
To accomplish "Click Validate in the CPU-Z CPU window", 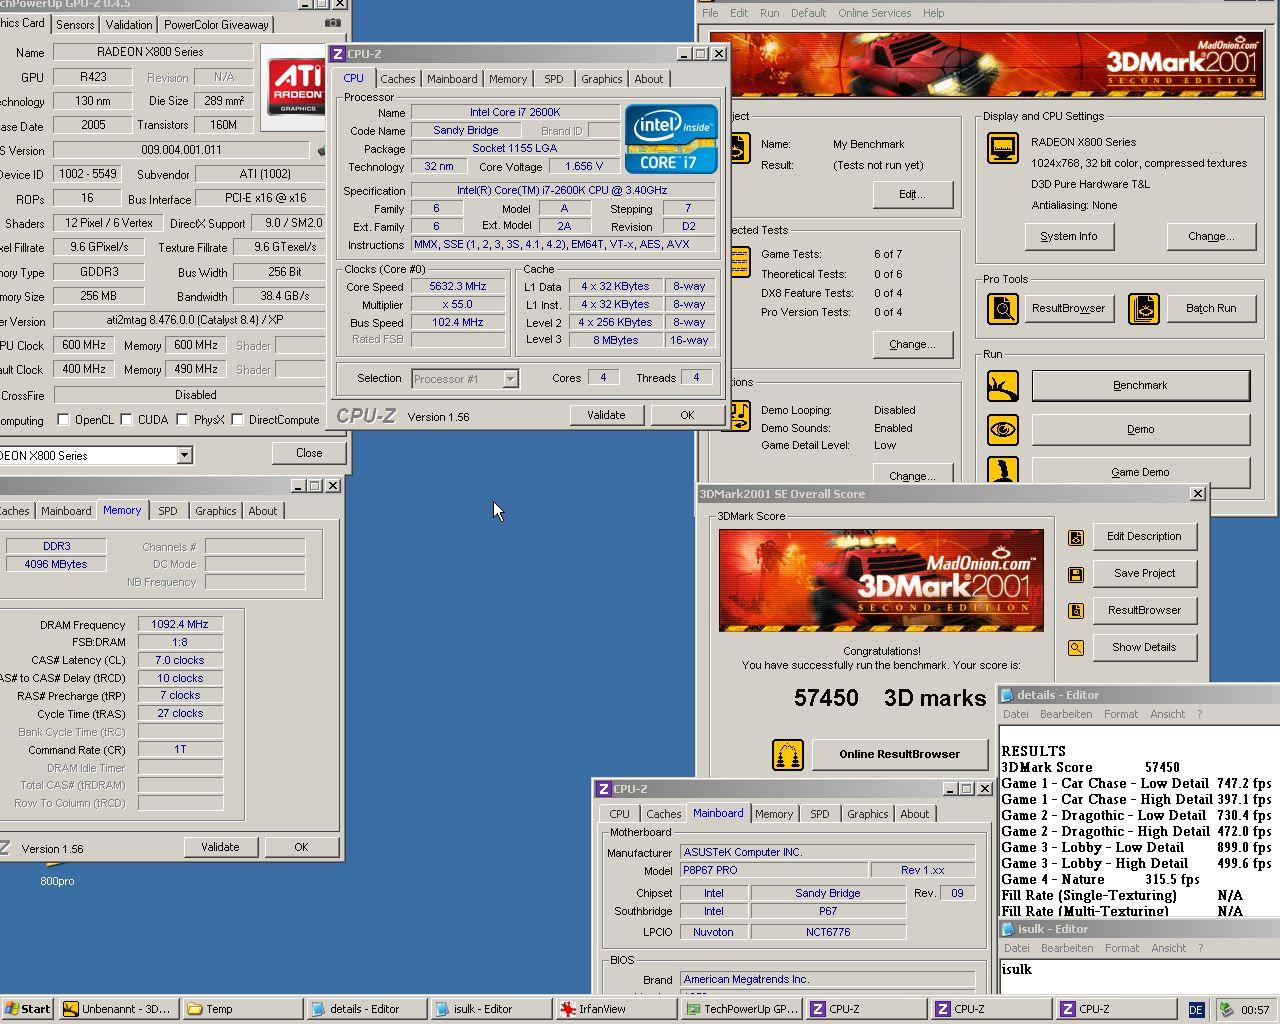I will [x=606, y=415].
